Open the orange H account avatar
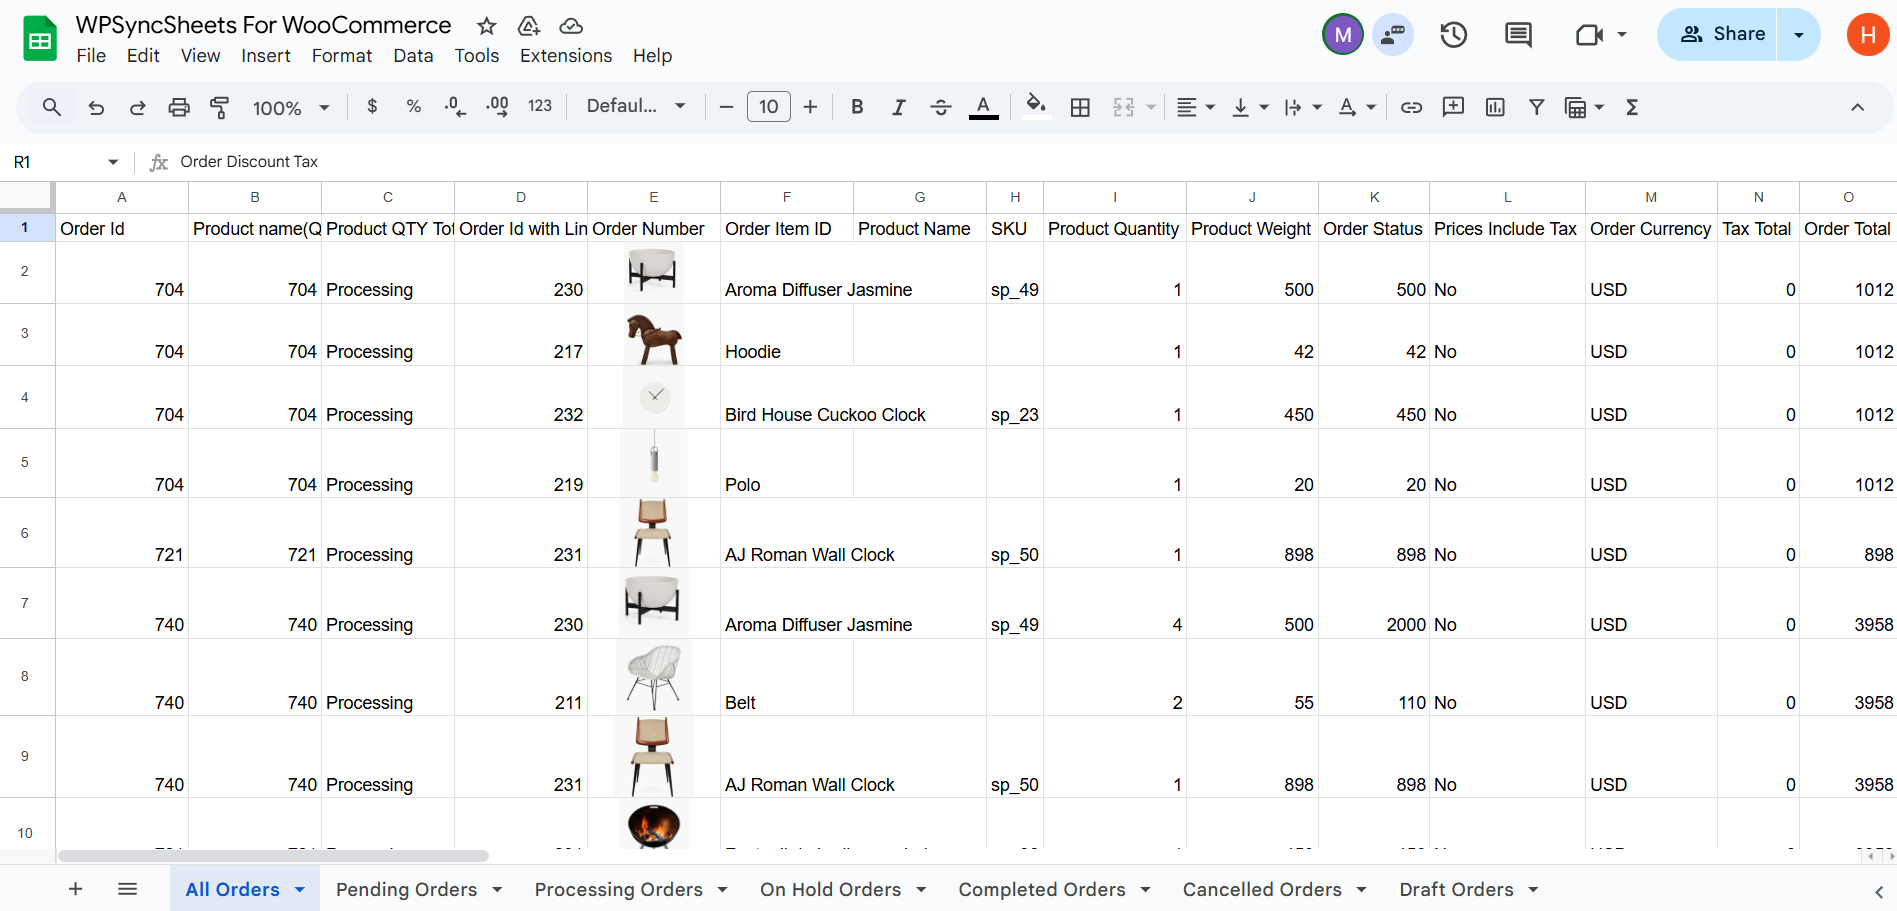Viewport: 1897px width, 911px height. point(1867,34)
